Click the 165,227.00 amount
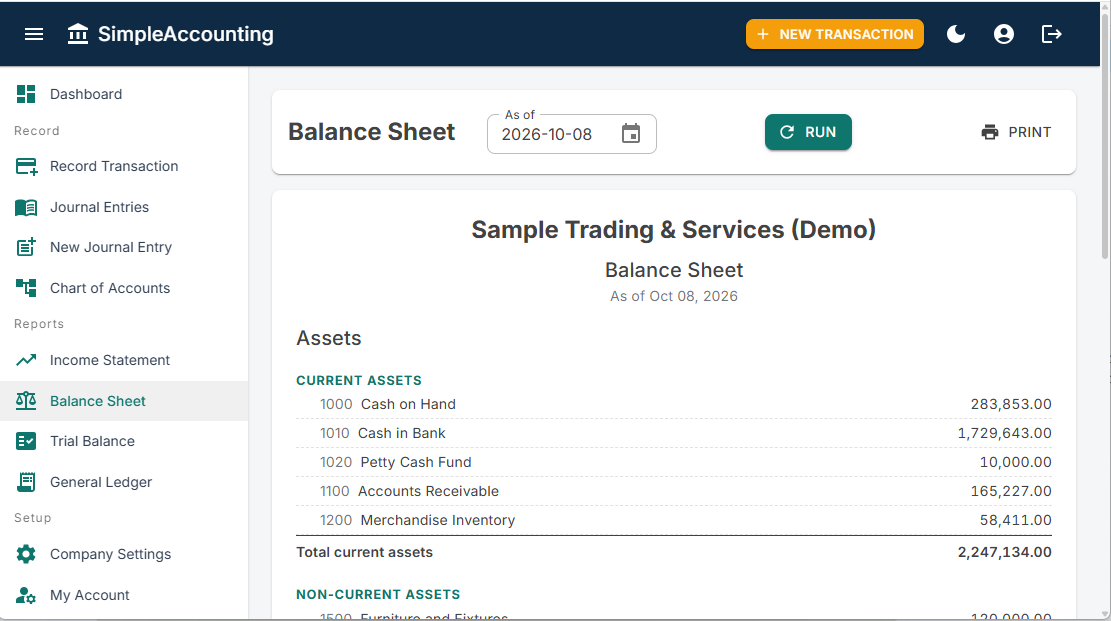This screenshot has width=1111, height=621. click(x=1011, y=491)
